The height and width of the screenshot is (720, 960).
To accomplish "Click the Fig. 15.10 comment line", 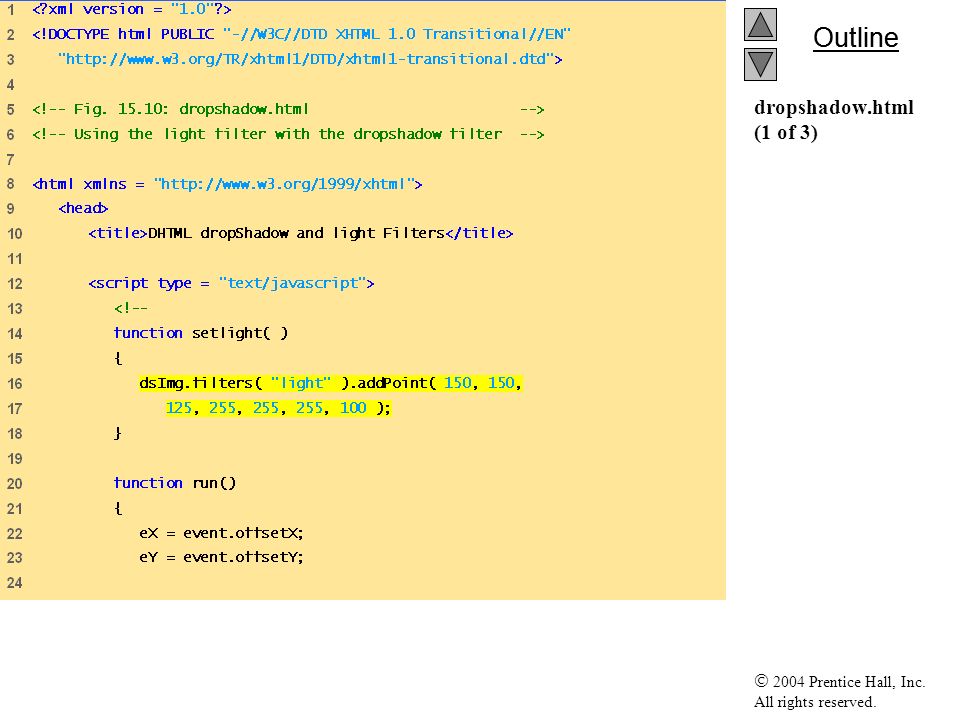I will coord(288,110).
